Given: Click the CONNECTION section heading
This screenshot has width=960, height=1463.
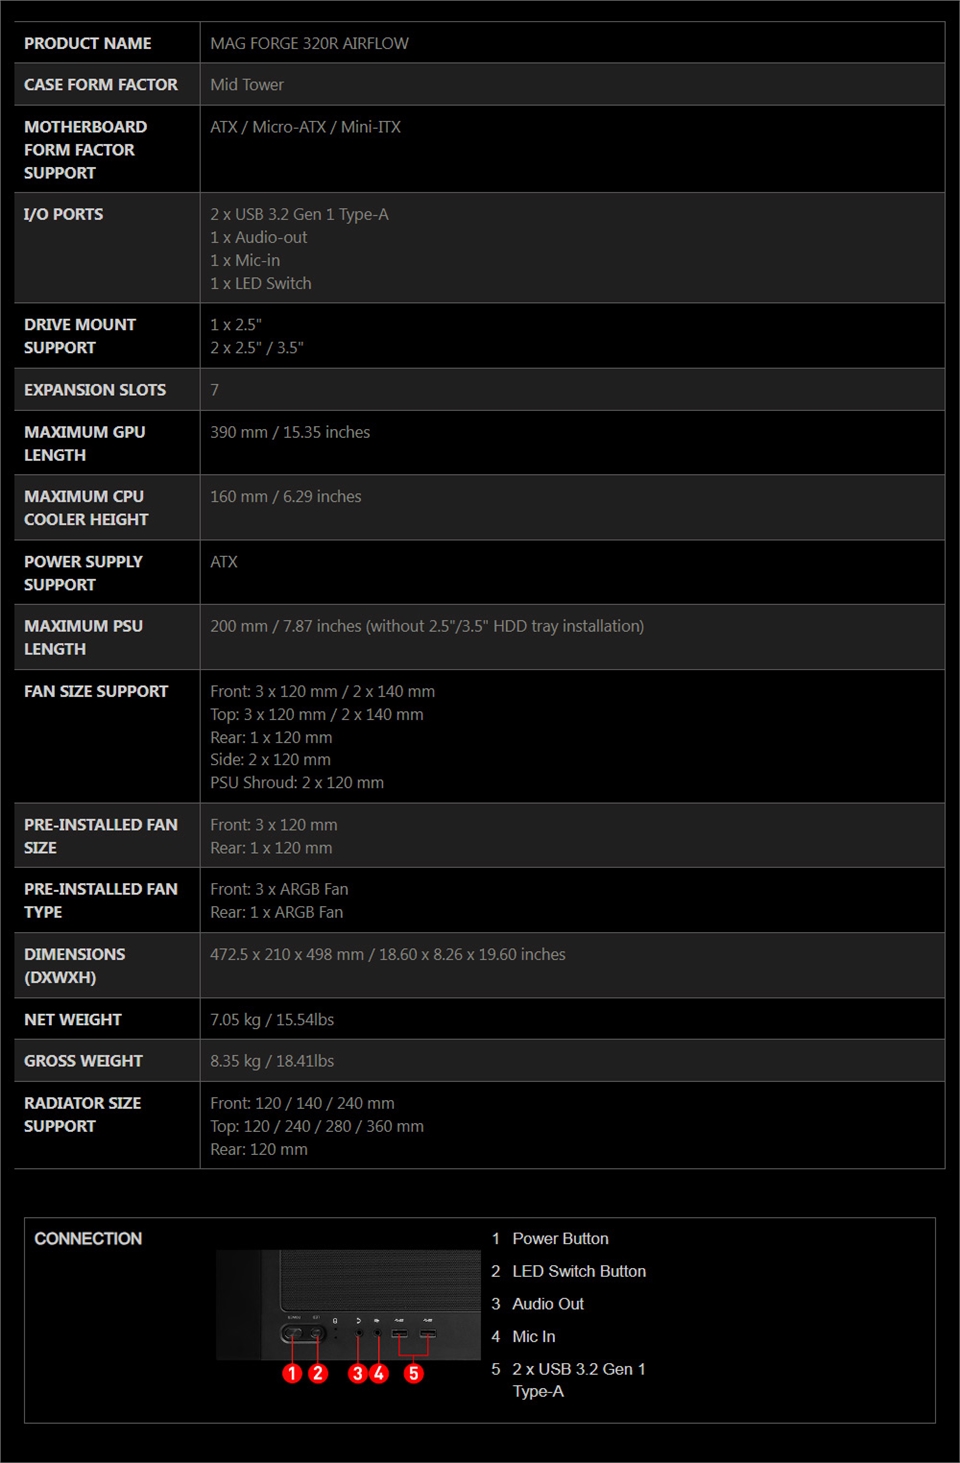Looking at the screenshot, I should click(x=88, y=1238).
